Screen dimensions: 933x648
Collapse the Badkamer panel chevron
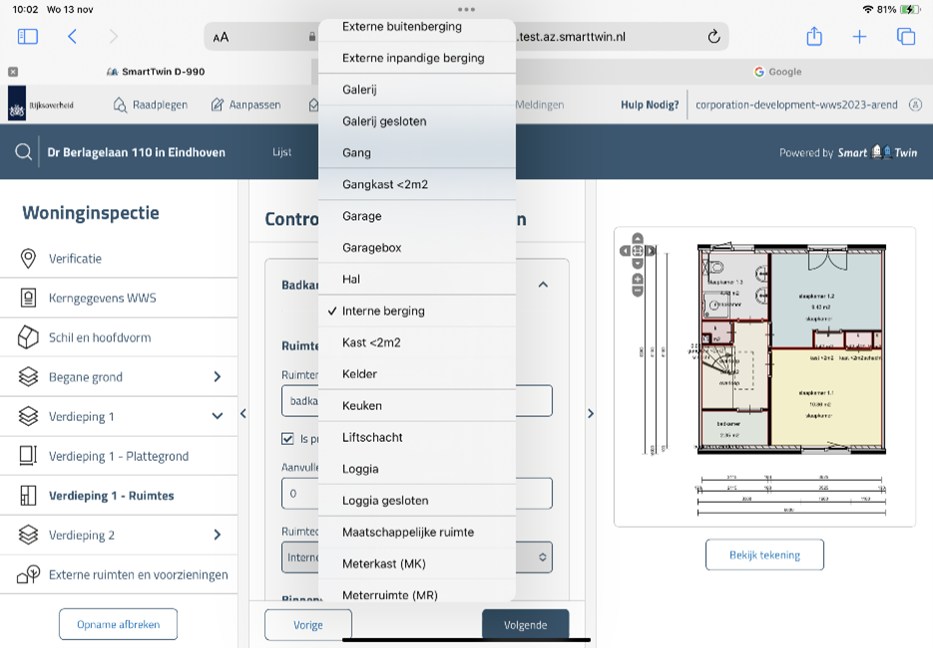tap(543, 285)
